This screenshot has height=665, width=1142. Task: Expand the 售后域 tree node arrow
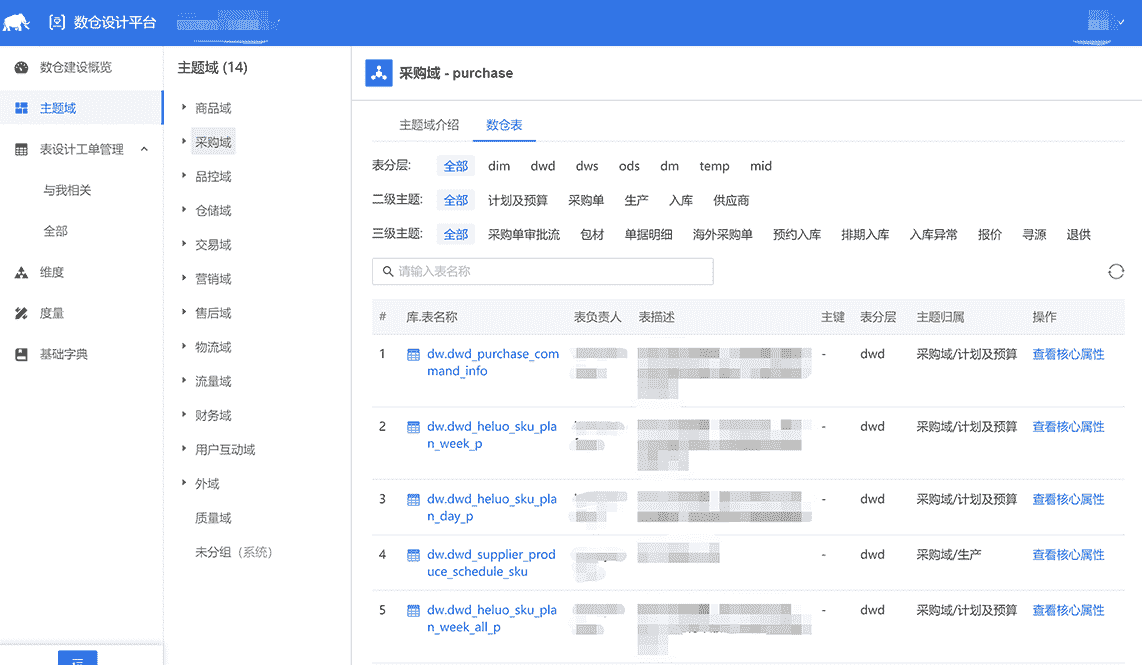[184, 312]
